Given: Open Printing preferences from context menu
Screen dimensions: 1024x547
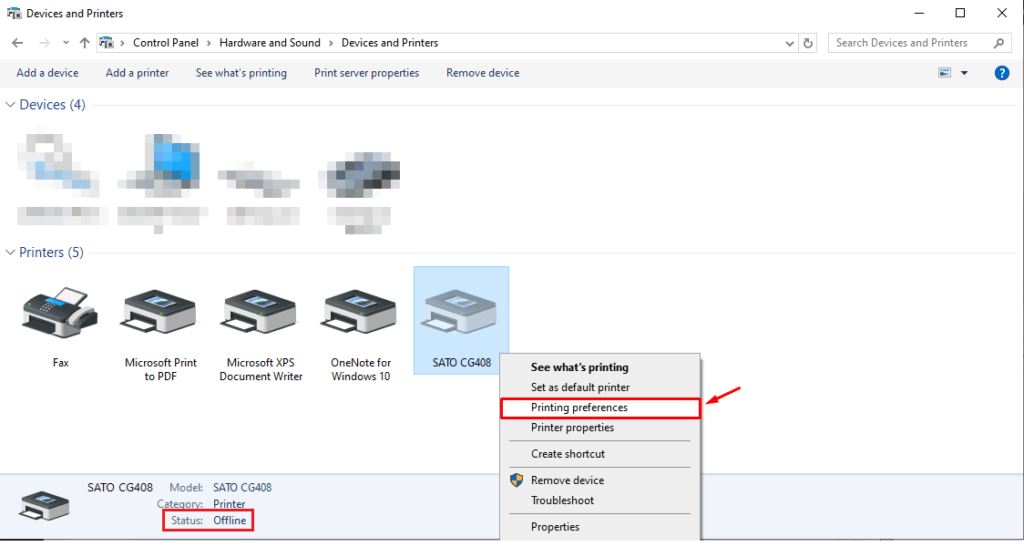Looking at the screenshot, I should 600,408.
